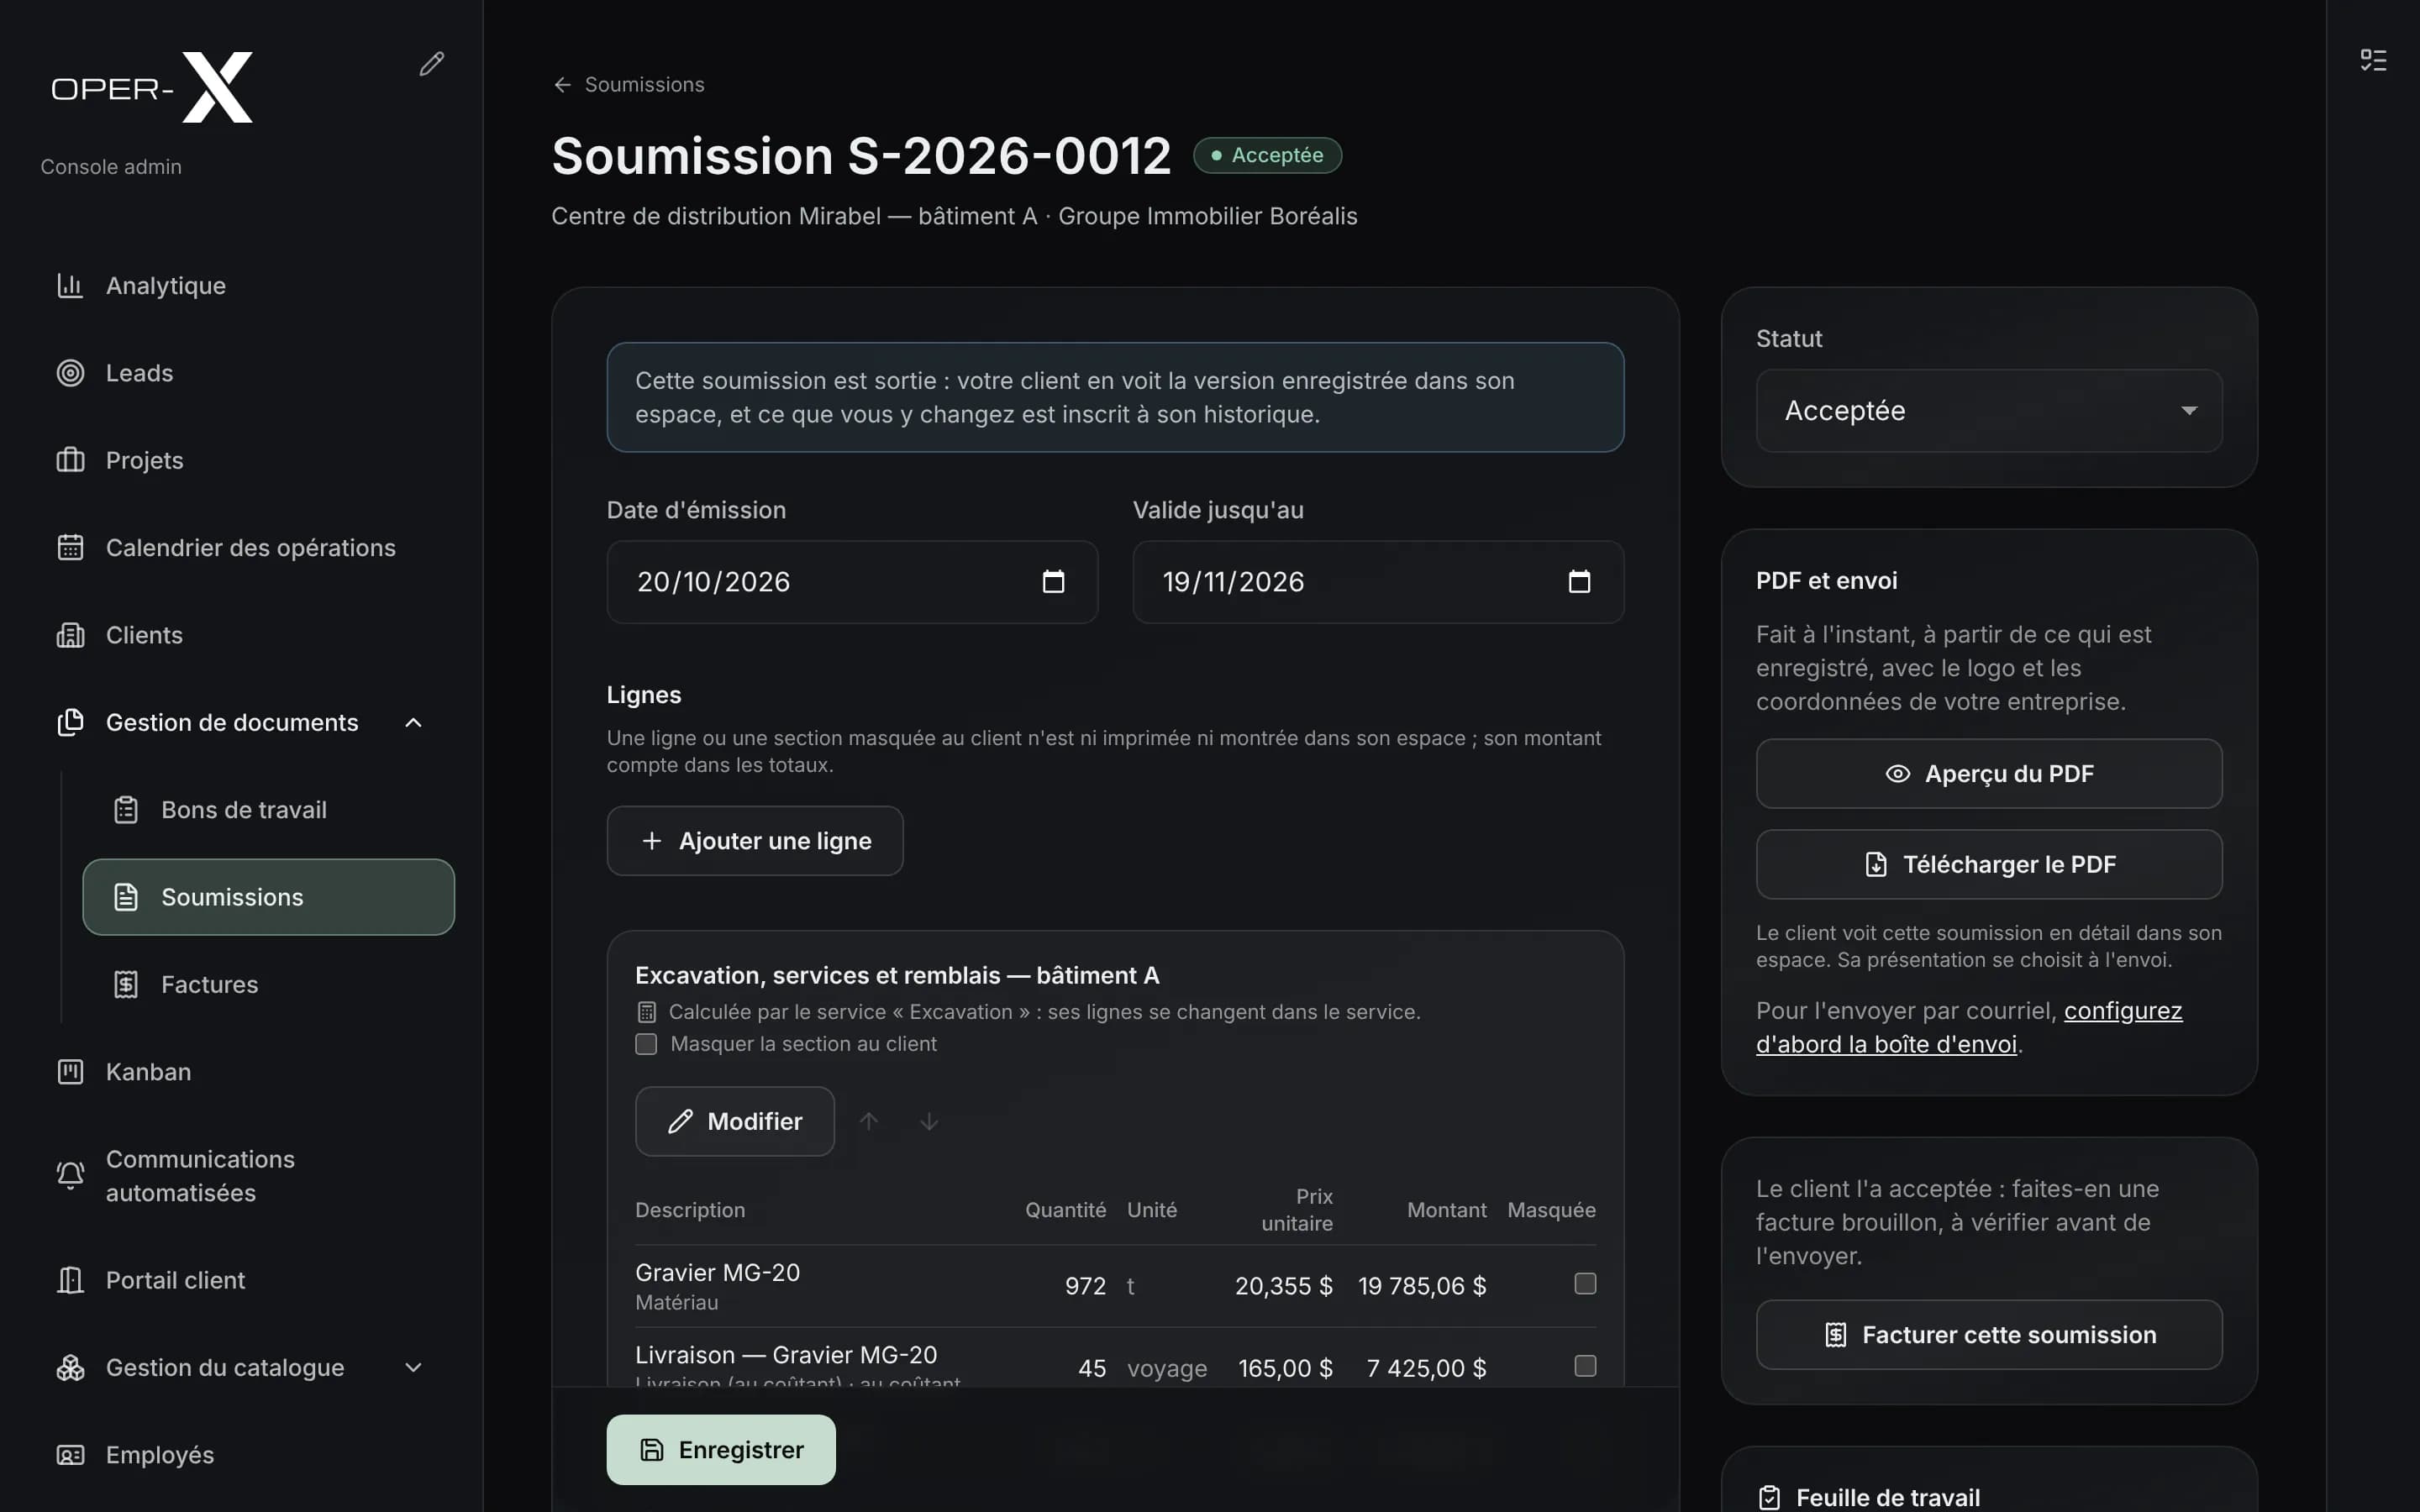2420x1512 pixels.
Task: Click the amount 19 785,06 $
Action: click(x=1422, y=1286)
